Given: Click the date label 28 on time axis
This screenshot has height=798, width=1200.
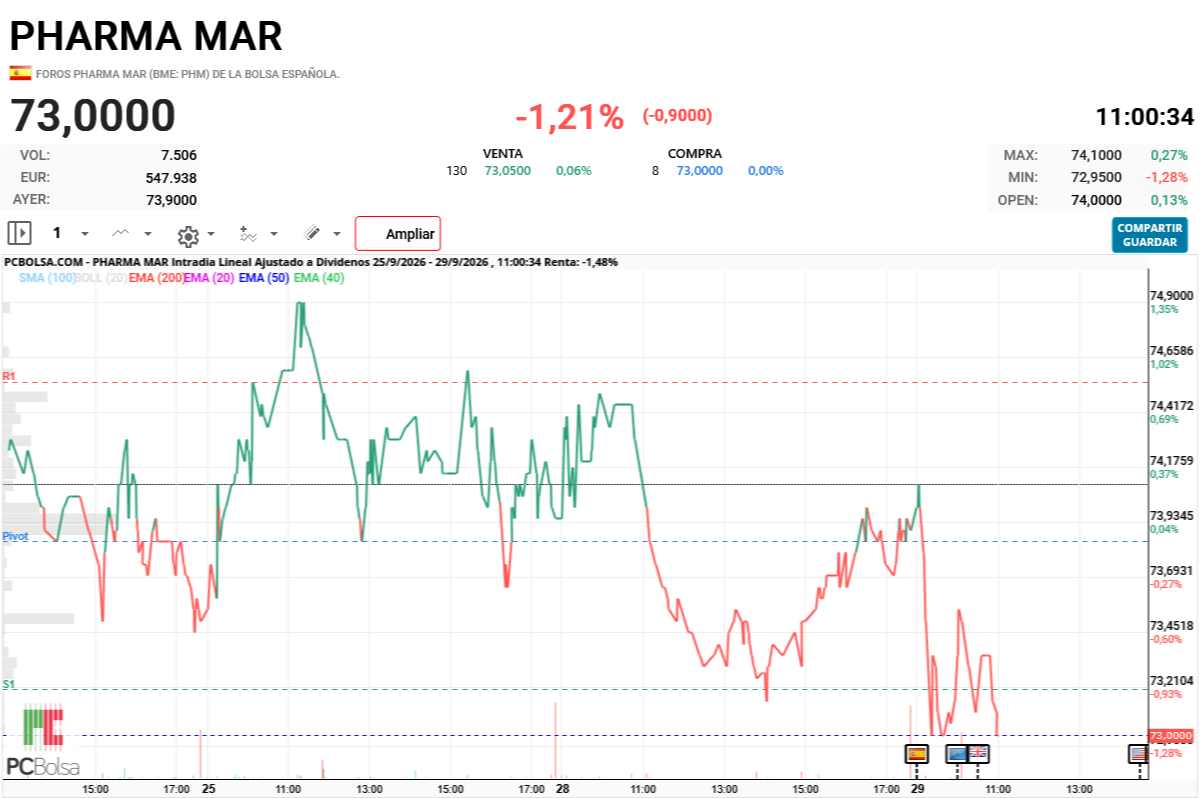Looking at the screenshot, I should [x=563, y=788].
